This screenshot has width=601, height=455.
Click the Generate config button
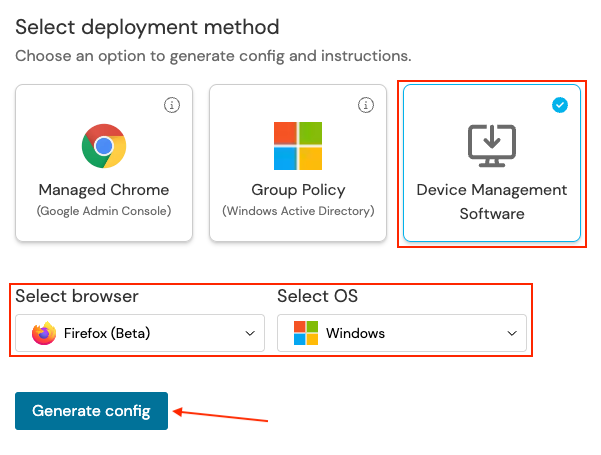tap(92, 411)
